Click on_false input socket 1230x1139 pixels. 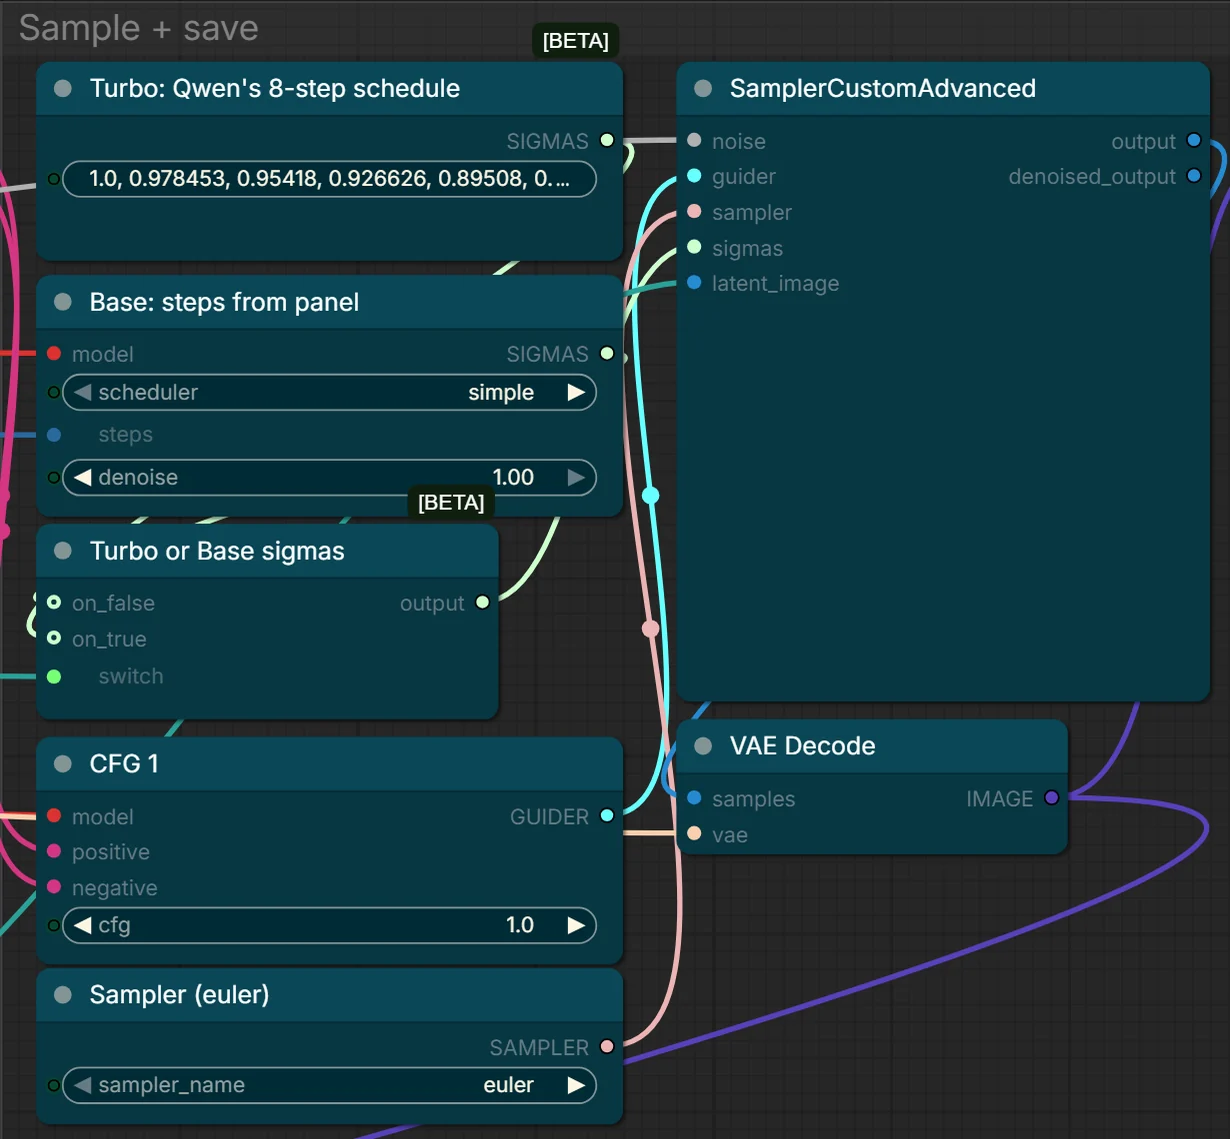click(54, 603)
